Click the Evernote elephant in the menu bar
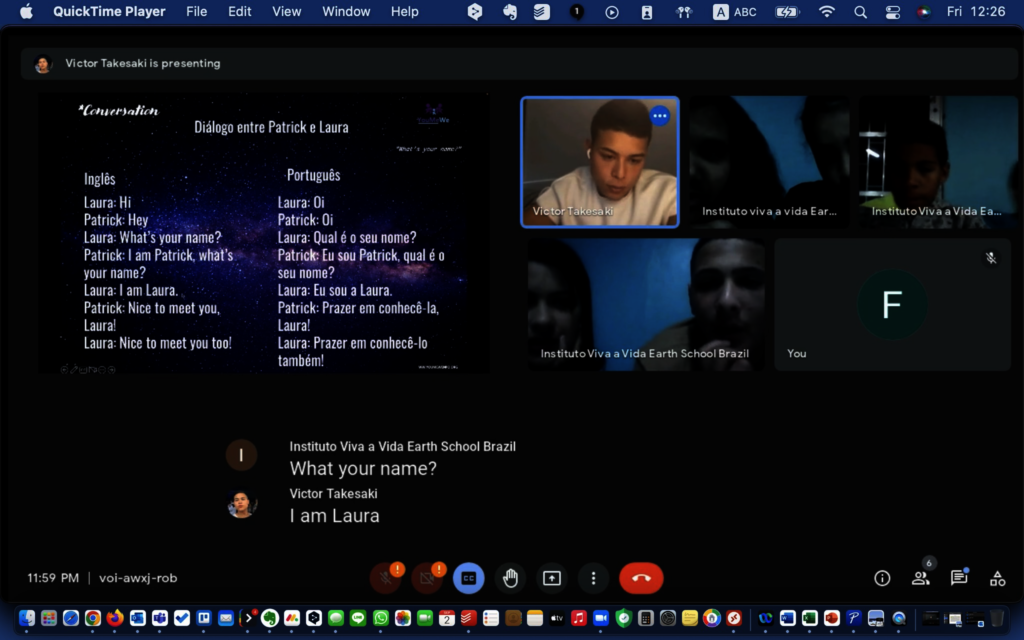 point(509,12)
